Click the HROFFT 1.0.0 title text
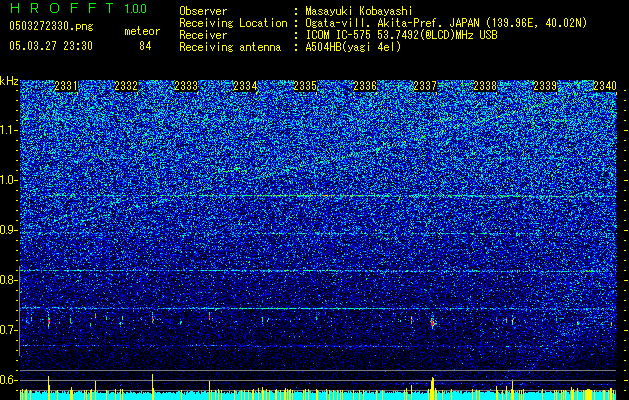Screen dimensions: 629x400 click(78, 8)
